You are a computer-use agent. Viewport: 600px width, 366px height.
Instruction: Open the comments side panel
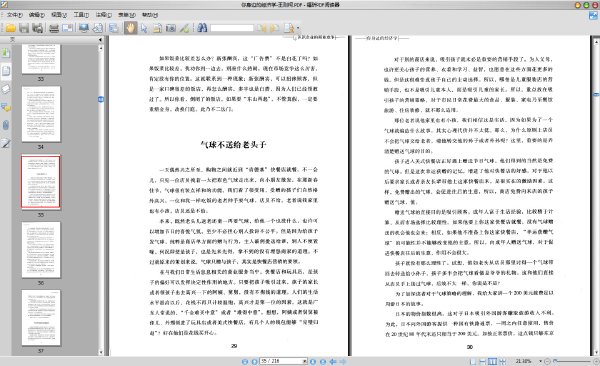tap(6, 107)
